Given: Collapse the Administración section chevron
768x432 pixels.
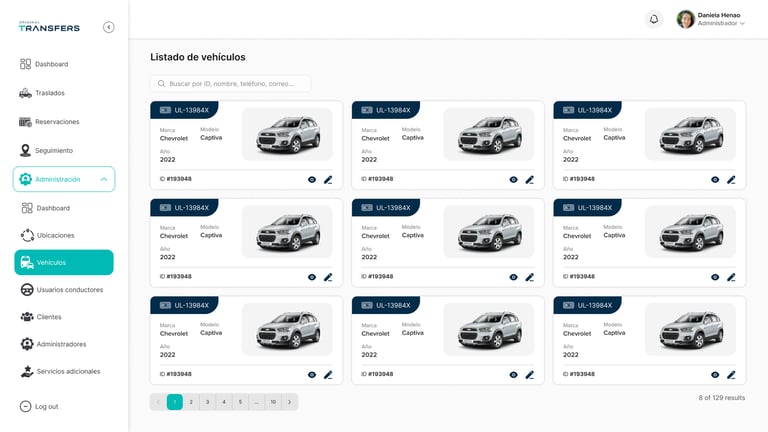Looking at the screenshot, I should [104, 179].
